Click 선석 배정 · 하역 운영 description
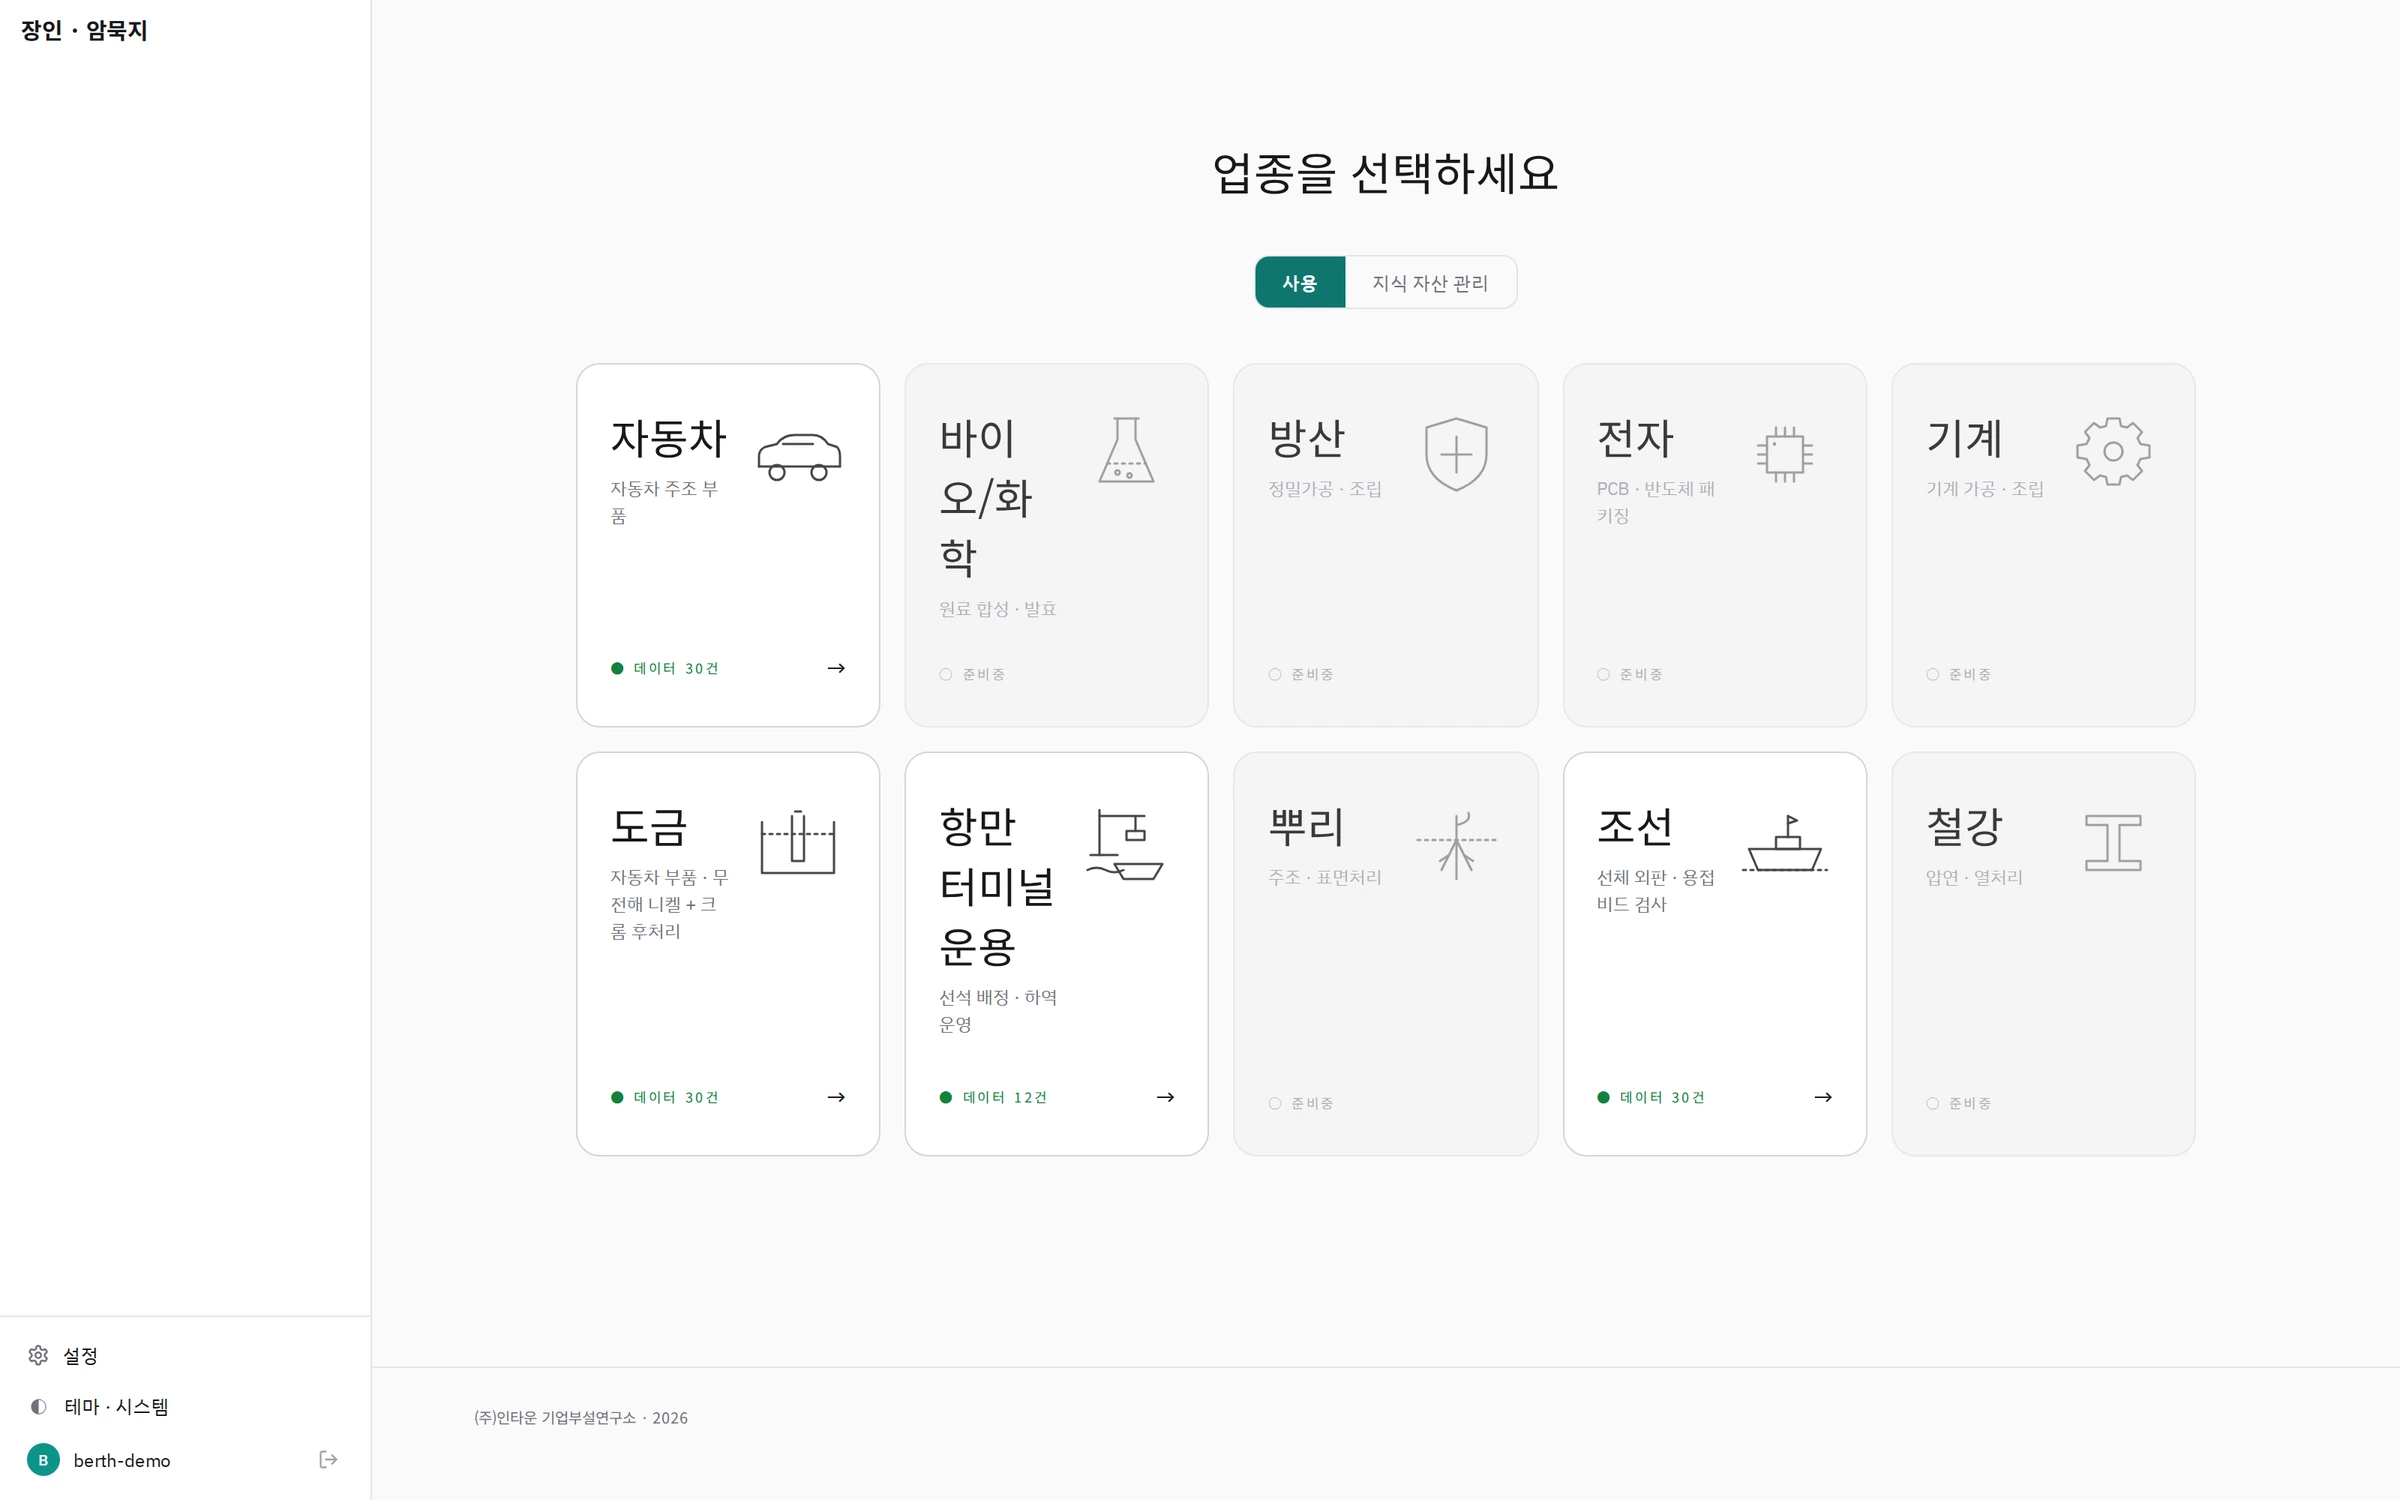2400x1500 pixels. click(998, 1011)
